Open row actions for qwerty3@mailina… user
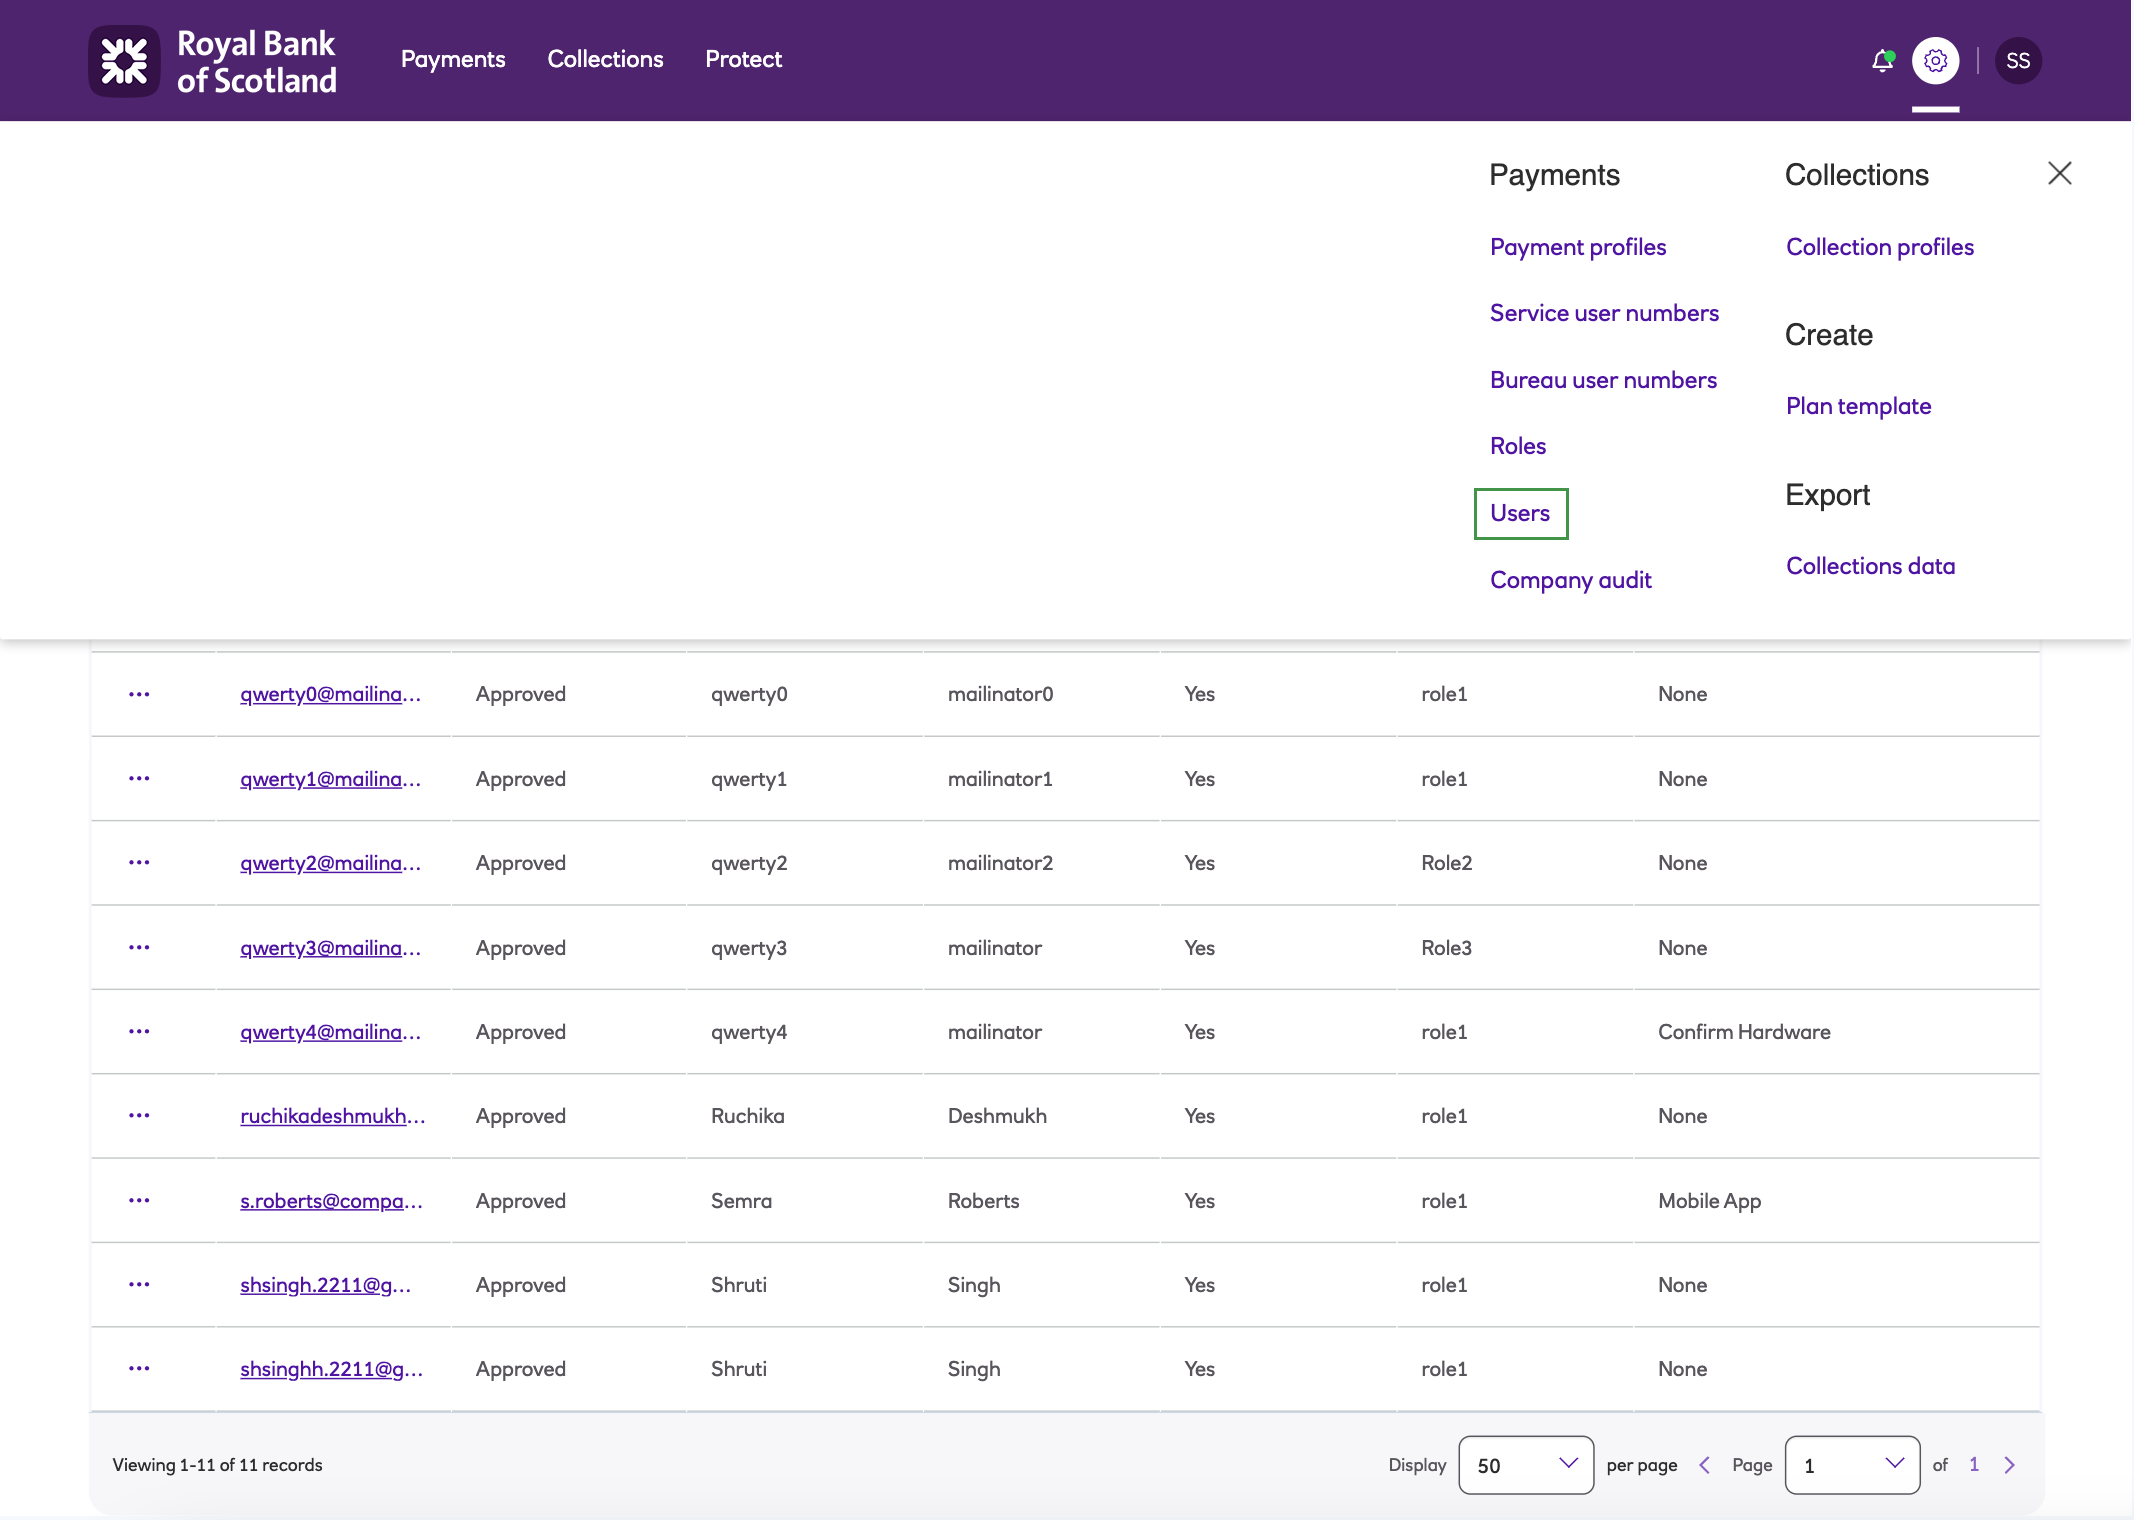The image size is (2134, 1520). 139,947
